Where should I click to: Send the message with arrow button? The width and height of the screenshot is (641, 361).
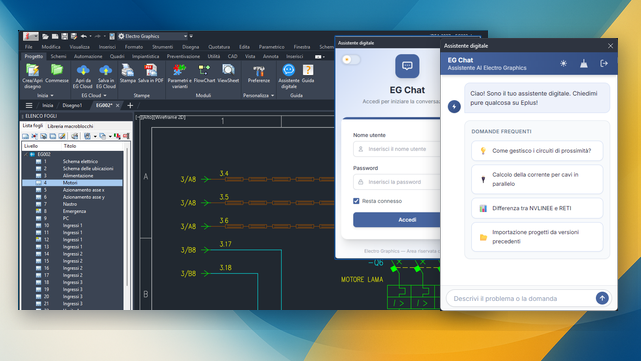(x=602, y=298)
